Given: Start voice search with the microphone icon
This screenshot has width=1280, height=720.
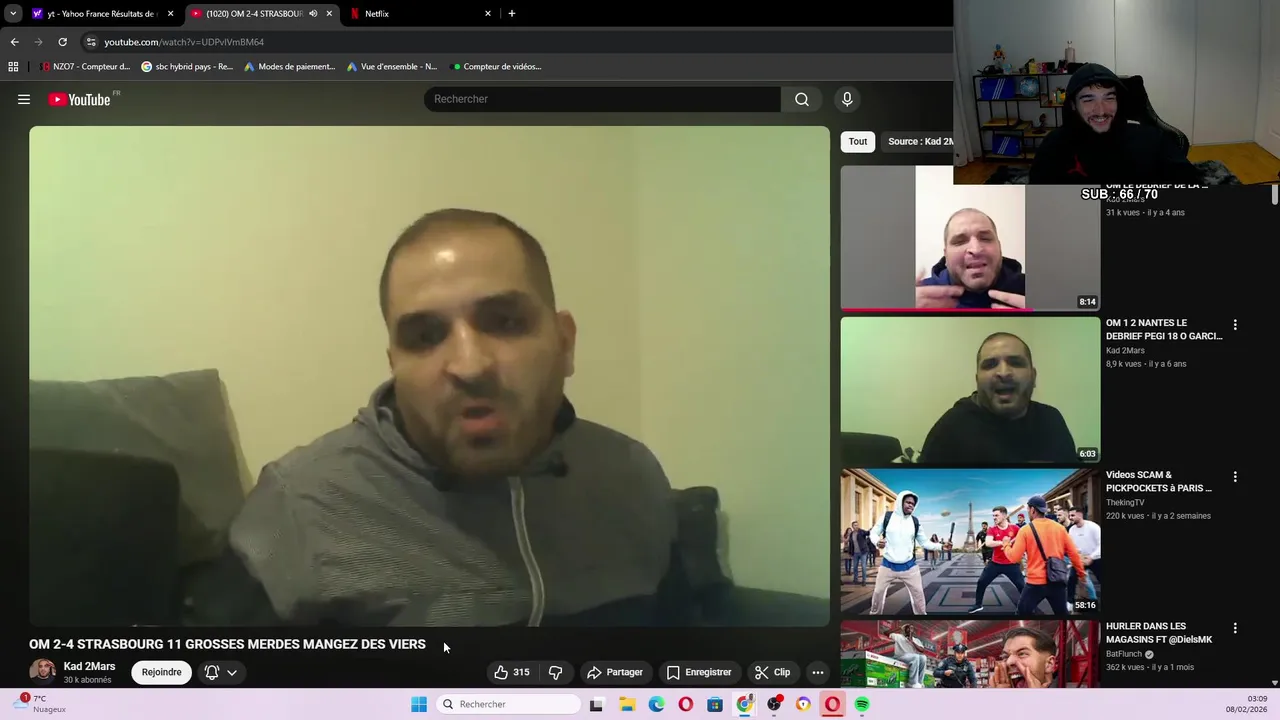Looking at the screenshot, I should click(847, 99).
